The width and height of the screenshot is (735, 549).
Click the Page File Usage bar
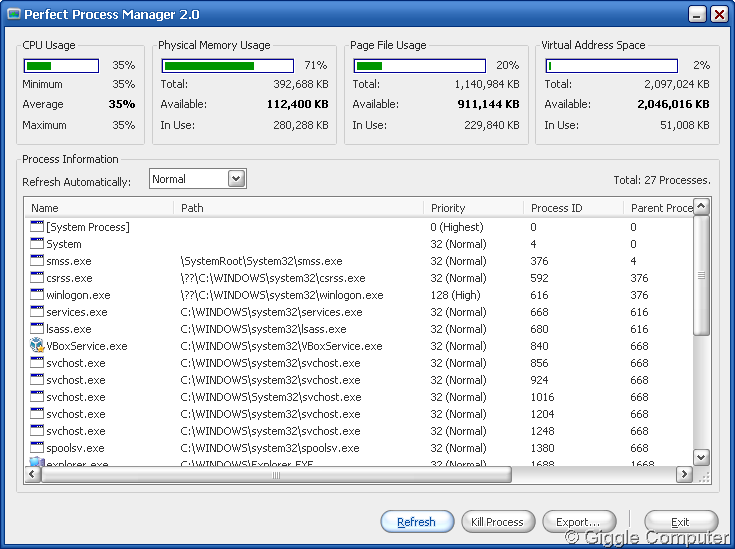(x=420, y=66)
